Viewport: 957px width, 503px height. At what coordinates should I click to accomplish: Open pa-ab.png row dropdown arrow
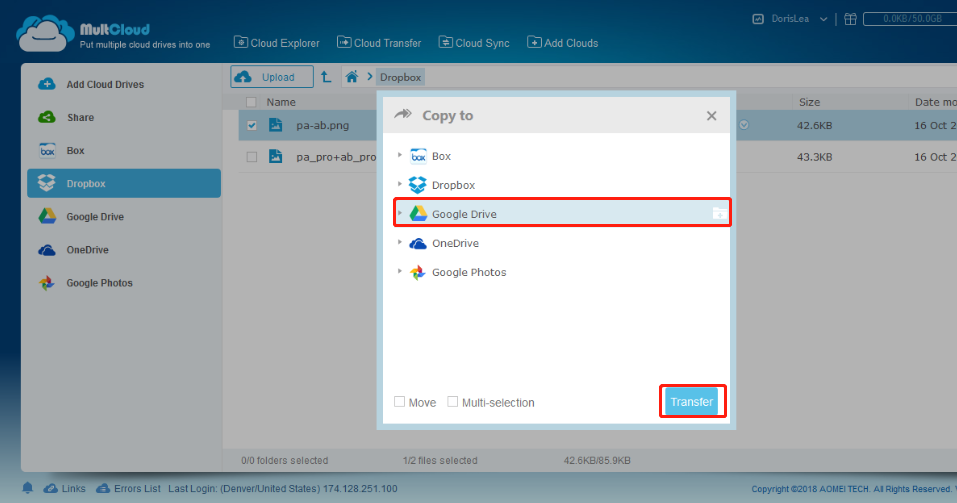(744, 125)
